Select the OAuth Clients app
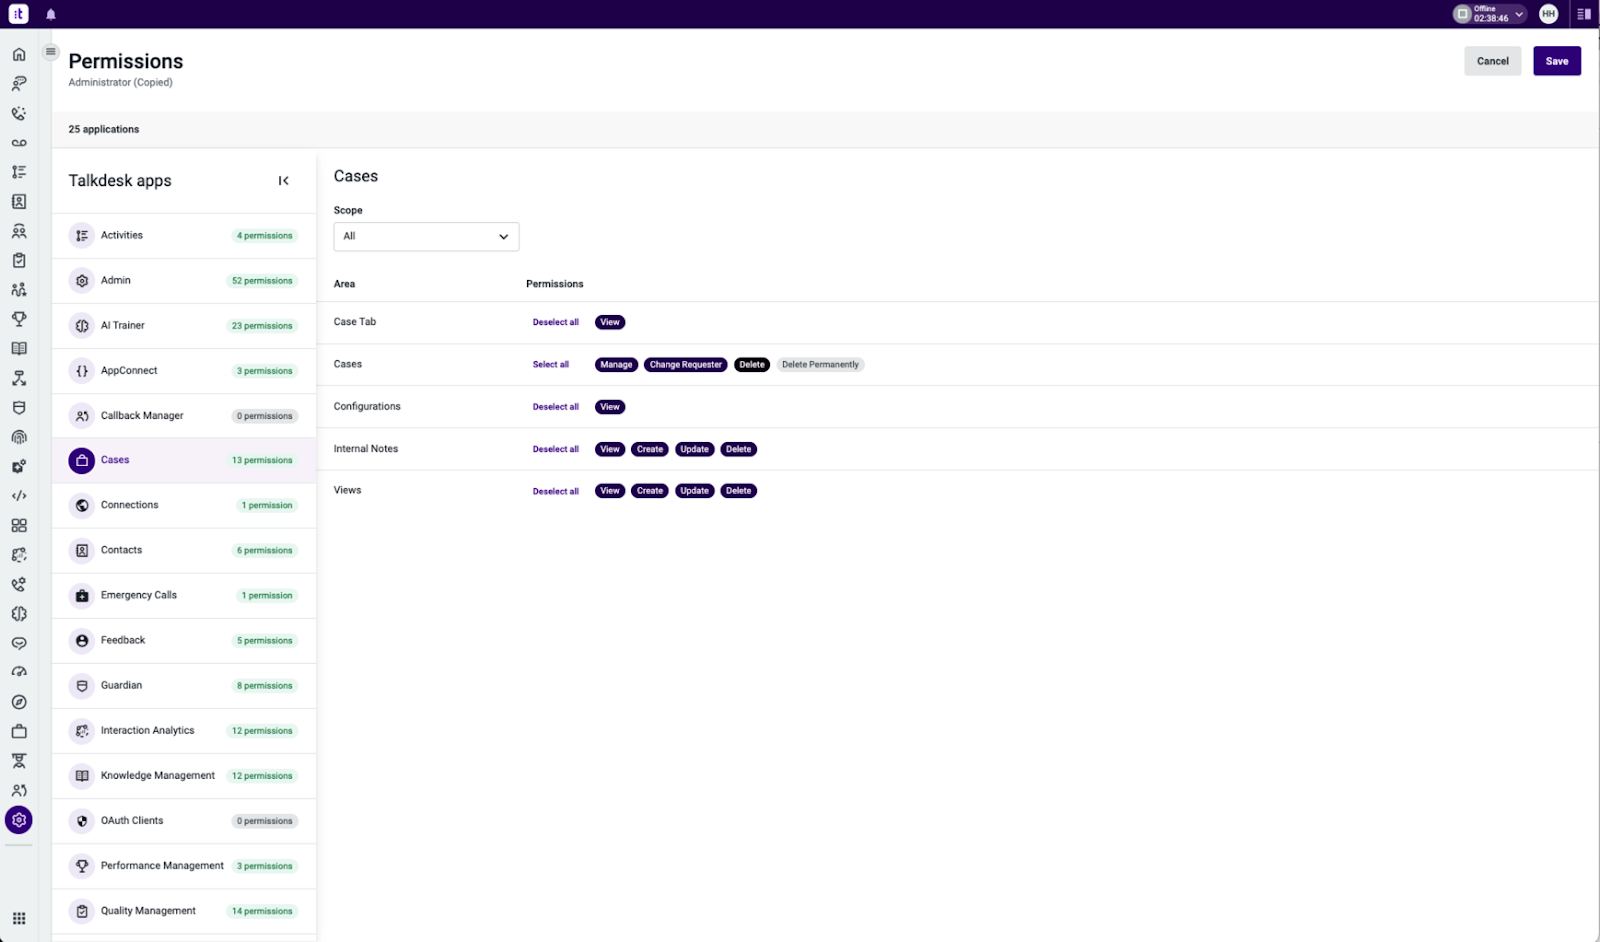 (184, 821)
